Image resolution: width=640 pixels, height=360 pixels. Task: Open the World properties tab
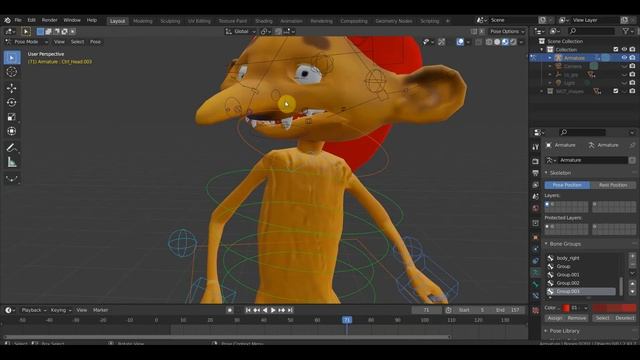pos(536,208)
